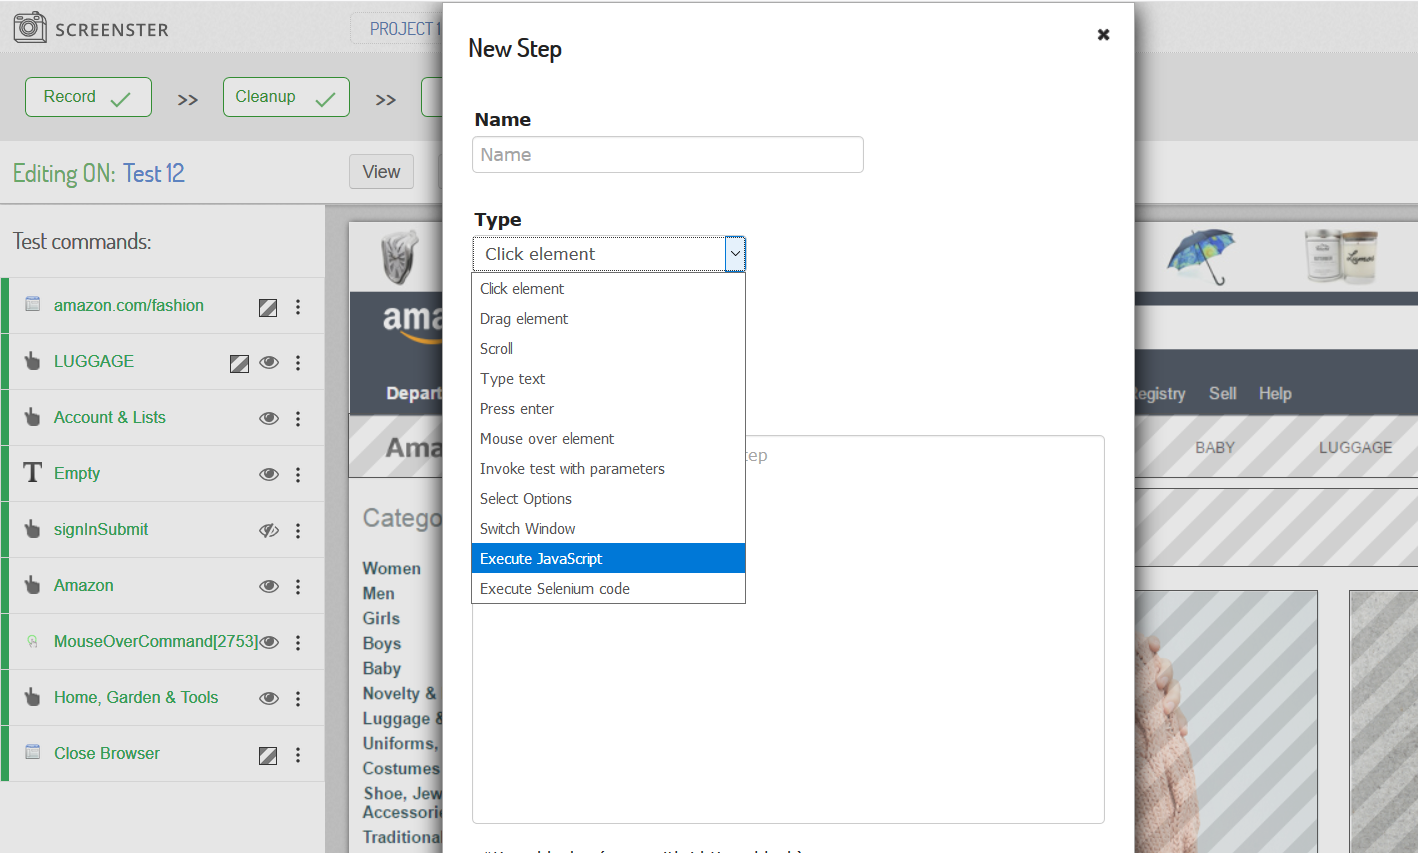Toggle crossed eye visibility for signInSubmit step
The height and width of the screenshot is (853, 1418).
click(269, 531)
